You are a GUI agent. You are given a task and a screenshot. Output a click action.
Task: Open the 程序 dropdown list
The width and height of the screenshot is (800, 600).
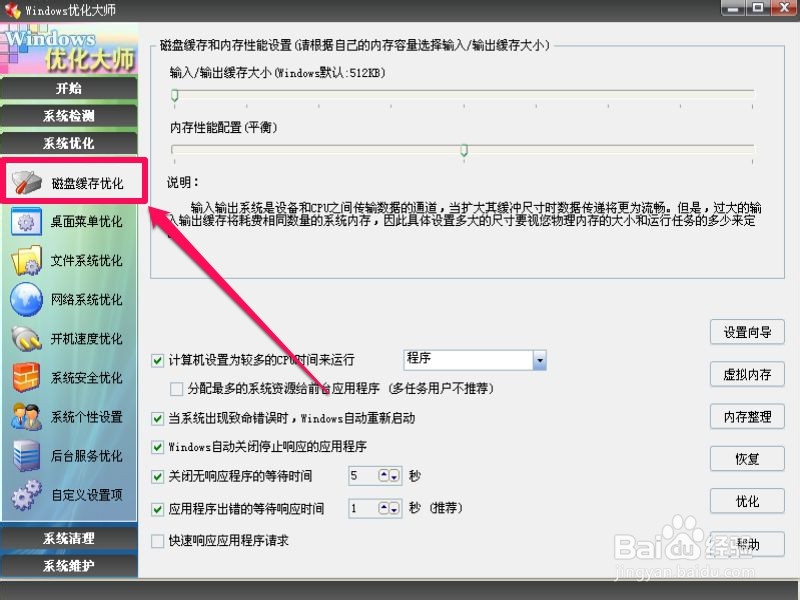(x=539, y=360)
